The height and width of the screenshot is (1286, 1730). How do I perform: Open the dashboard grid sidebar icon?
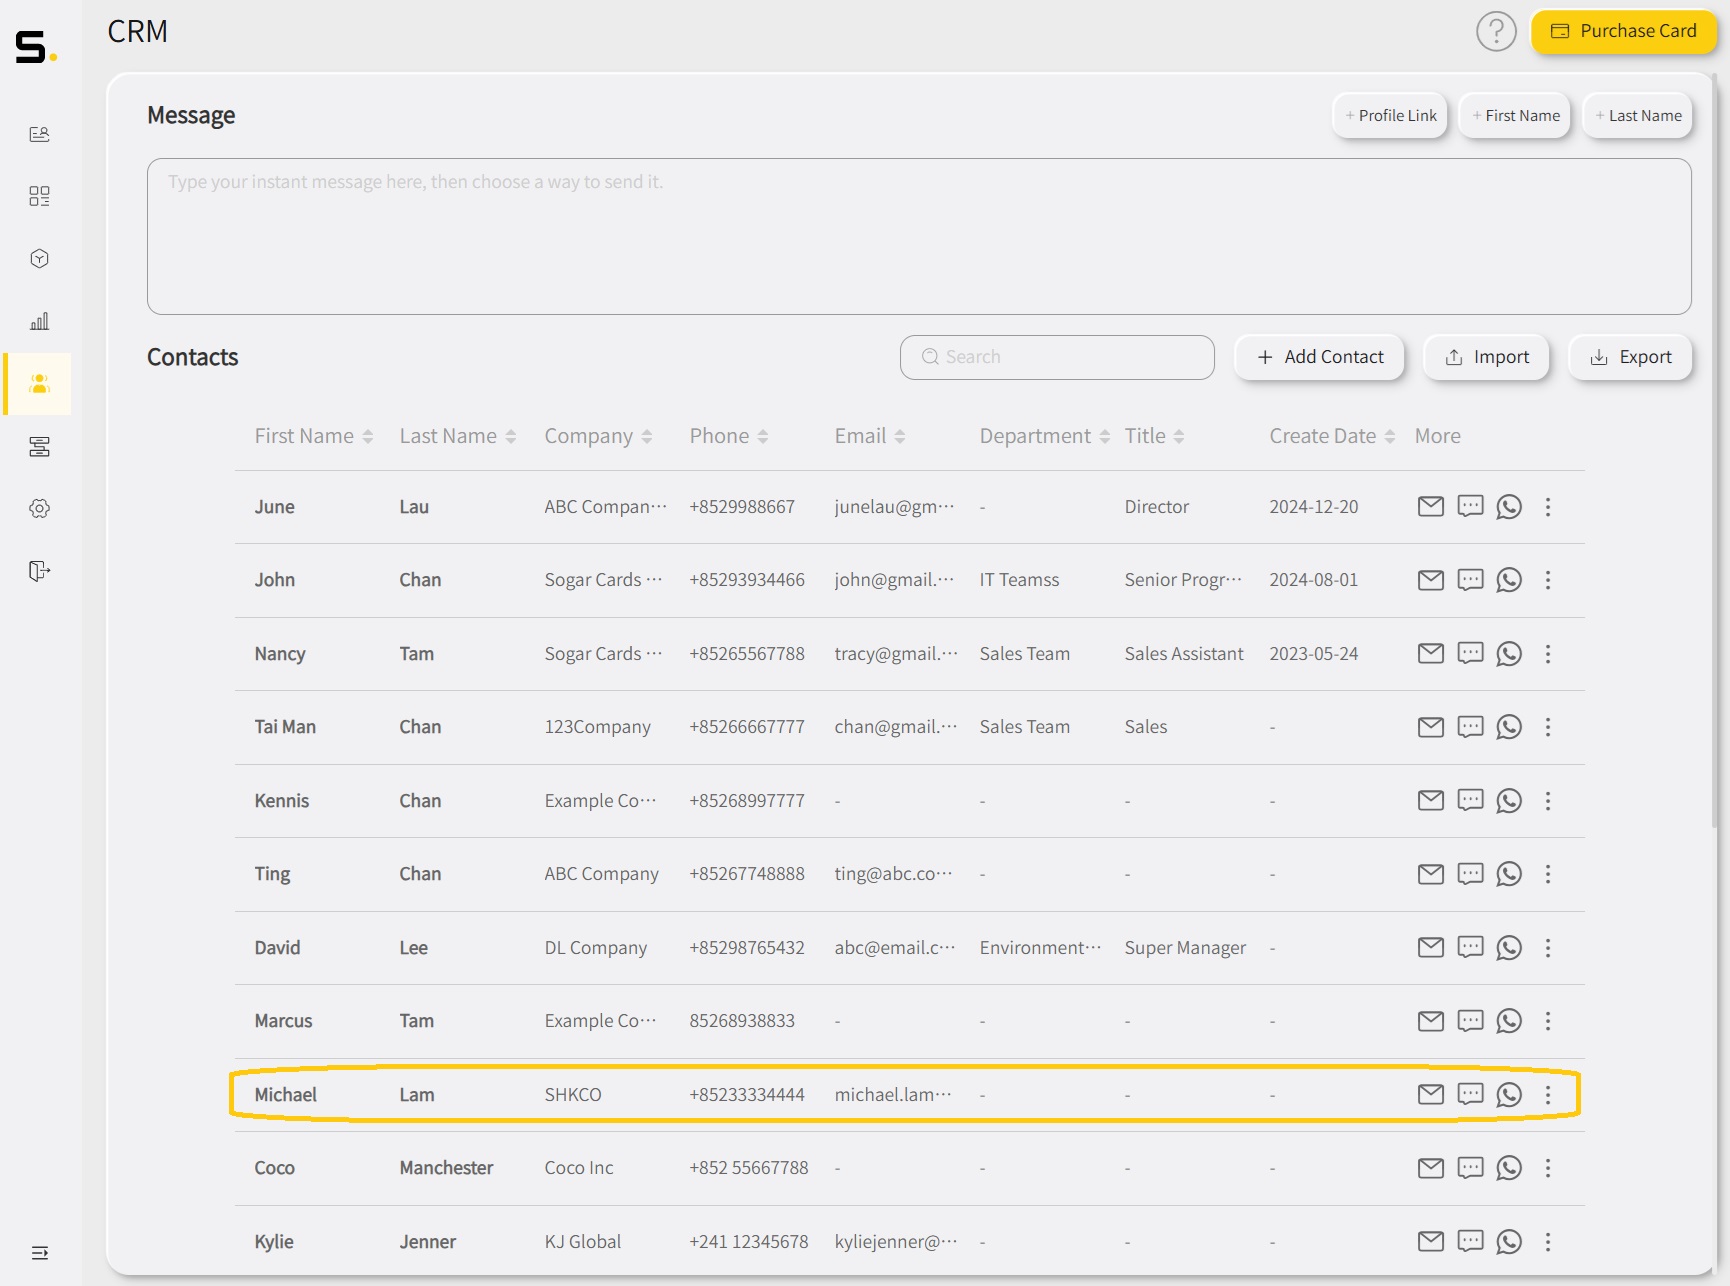tap(39, 196)
